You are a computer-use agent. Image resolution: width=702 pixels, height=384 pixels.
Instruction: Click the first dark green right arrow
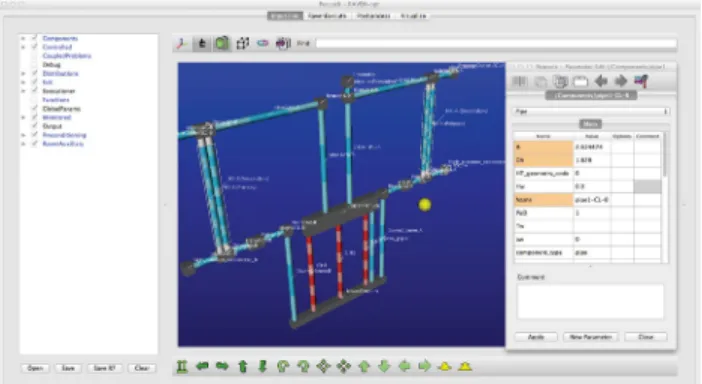[x=222, y=366]
